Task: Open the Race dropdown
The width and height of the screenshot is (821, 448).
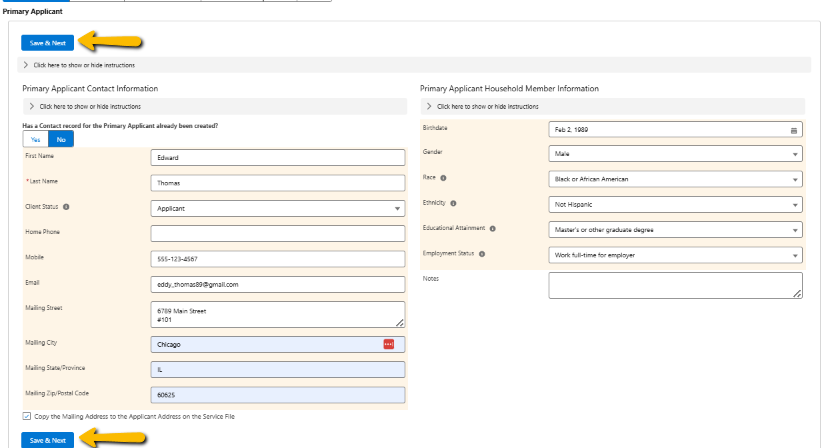Action: [675, 179]
